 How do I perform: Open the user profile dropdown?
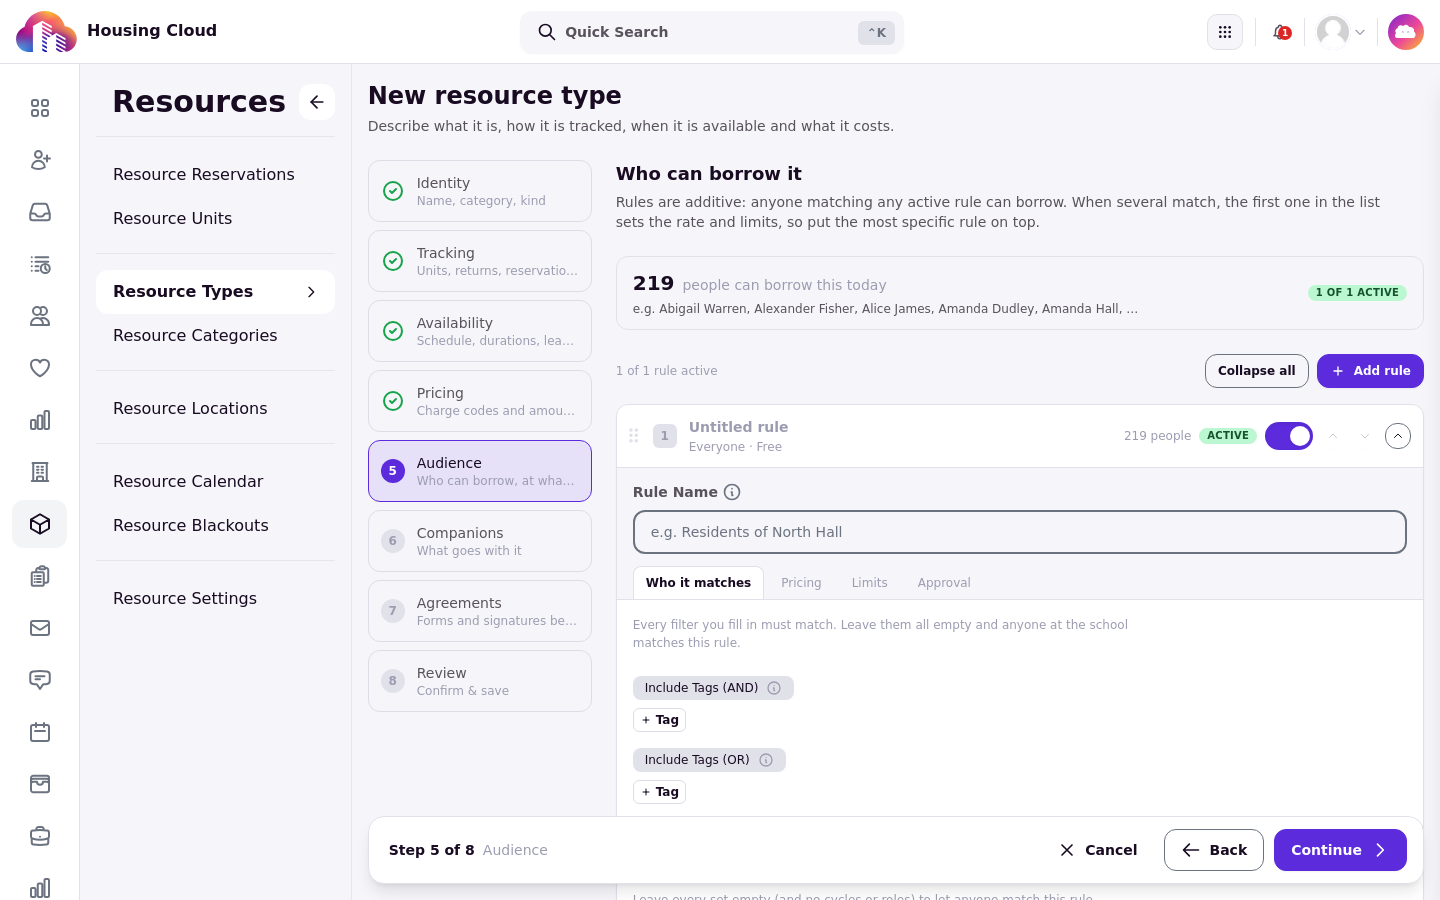(1341, 32)
